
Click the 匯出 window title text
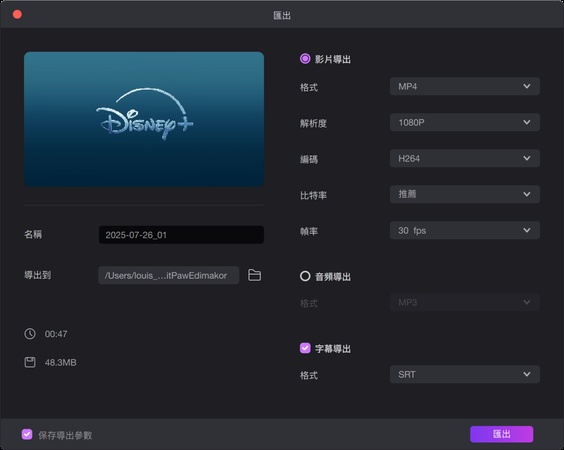282,15
